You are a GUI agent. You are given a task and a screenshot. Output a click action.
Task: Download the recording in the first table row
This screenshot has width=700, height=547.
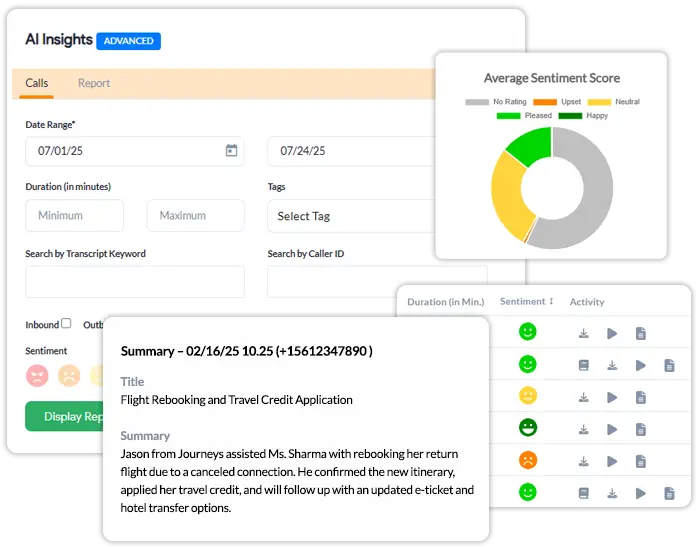(x=583, y=333)
